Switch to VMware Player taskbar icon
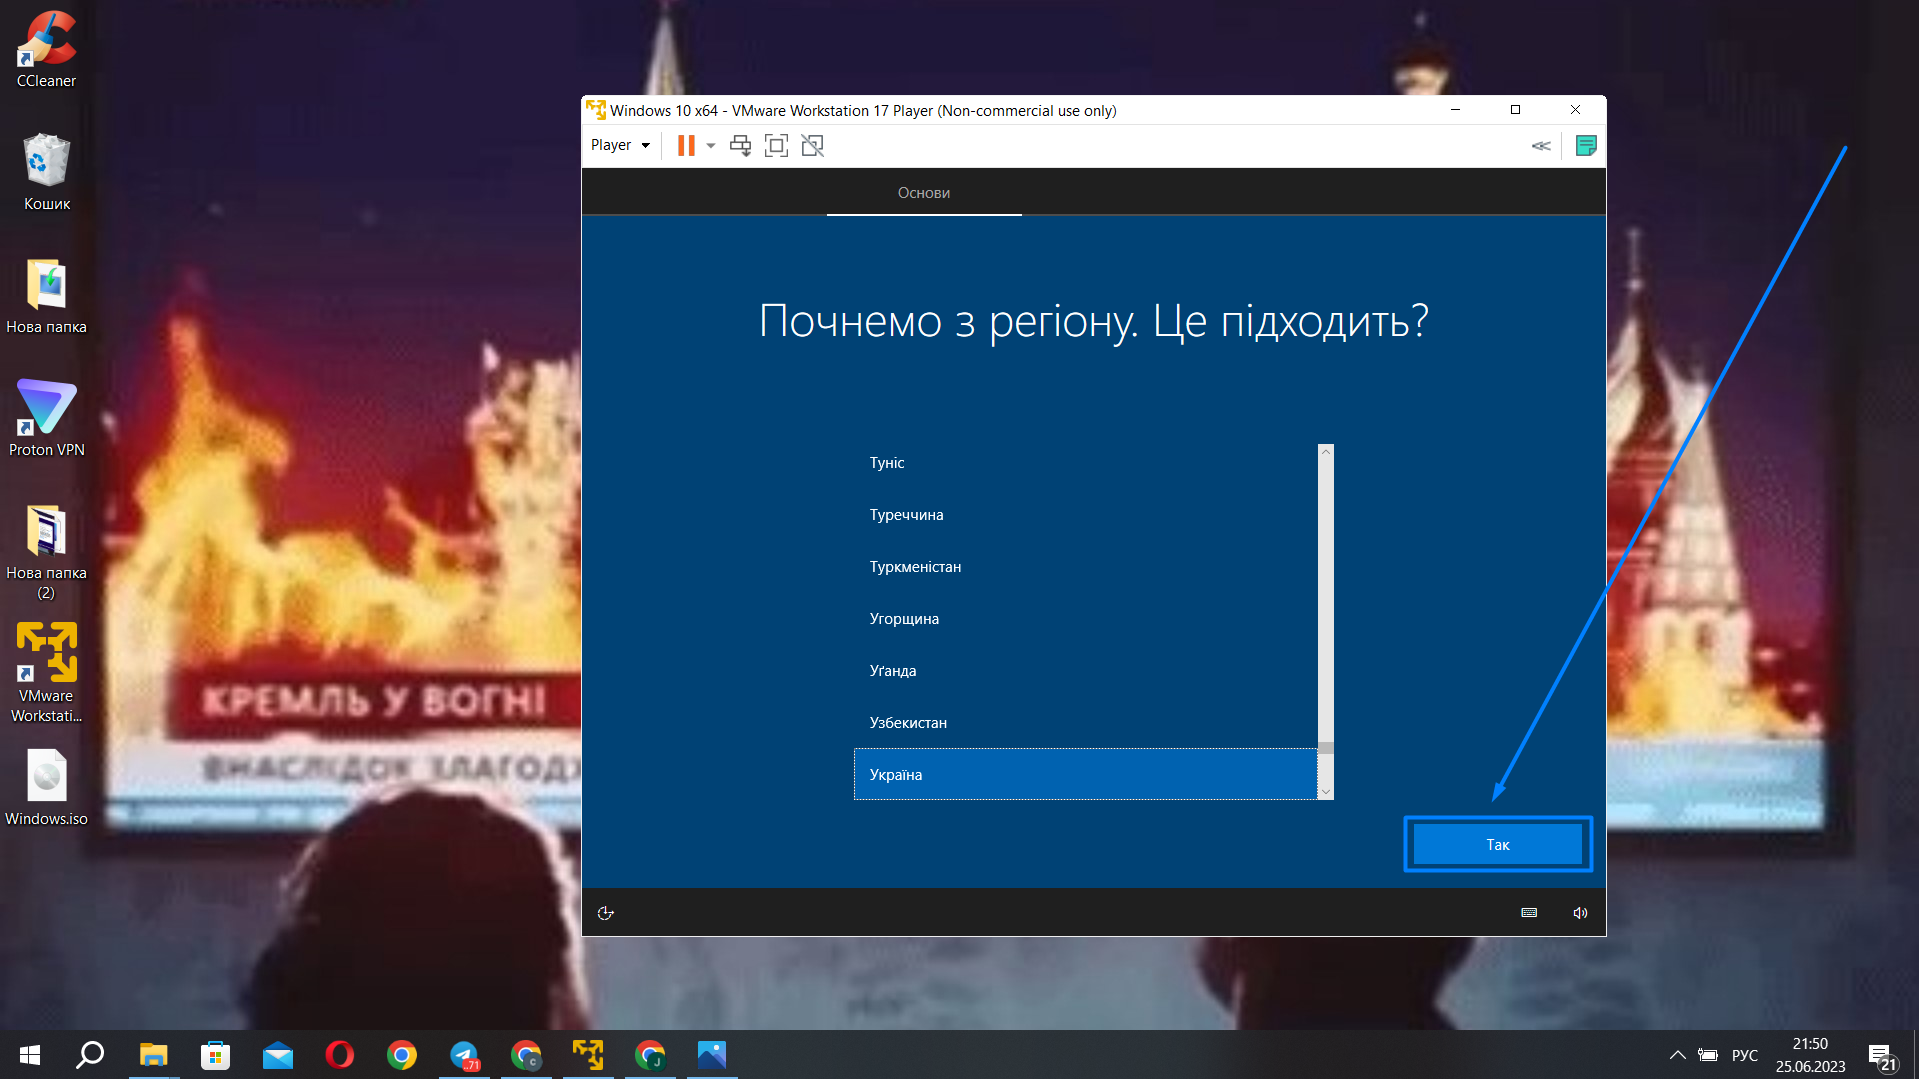Image resolution: width=1919 pixels, height=1079 pixels. click(x=588, y=1055)
